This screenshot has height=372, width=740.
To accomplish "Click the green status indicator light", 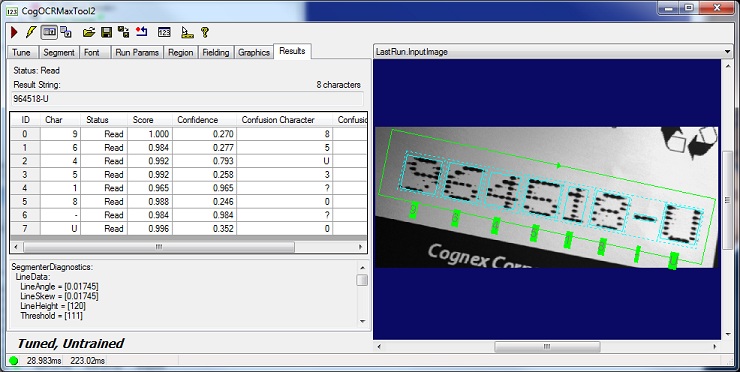I will [14, 361].
